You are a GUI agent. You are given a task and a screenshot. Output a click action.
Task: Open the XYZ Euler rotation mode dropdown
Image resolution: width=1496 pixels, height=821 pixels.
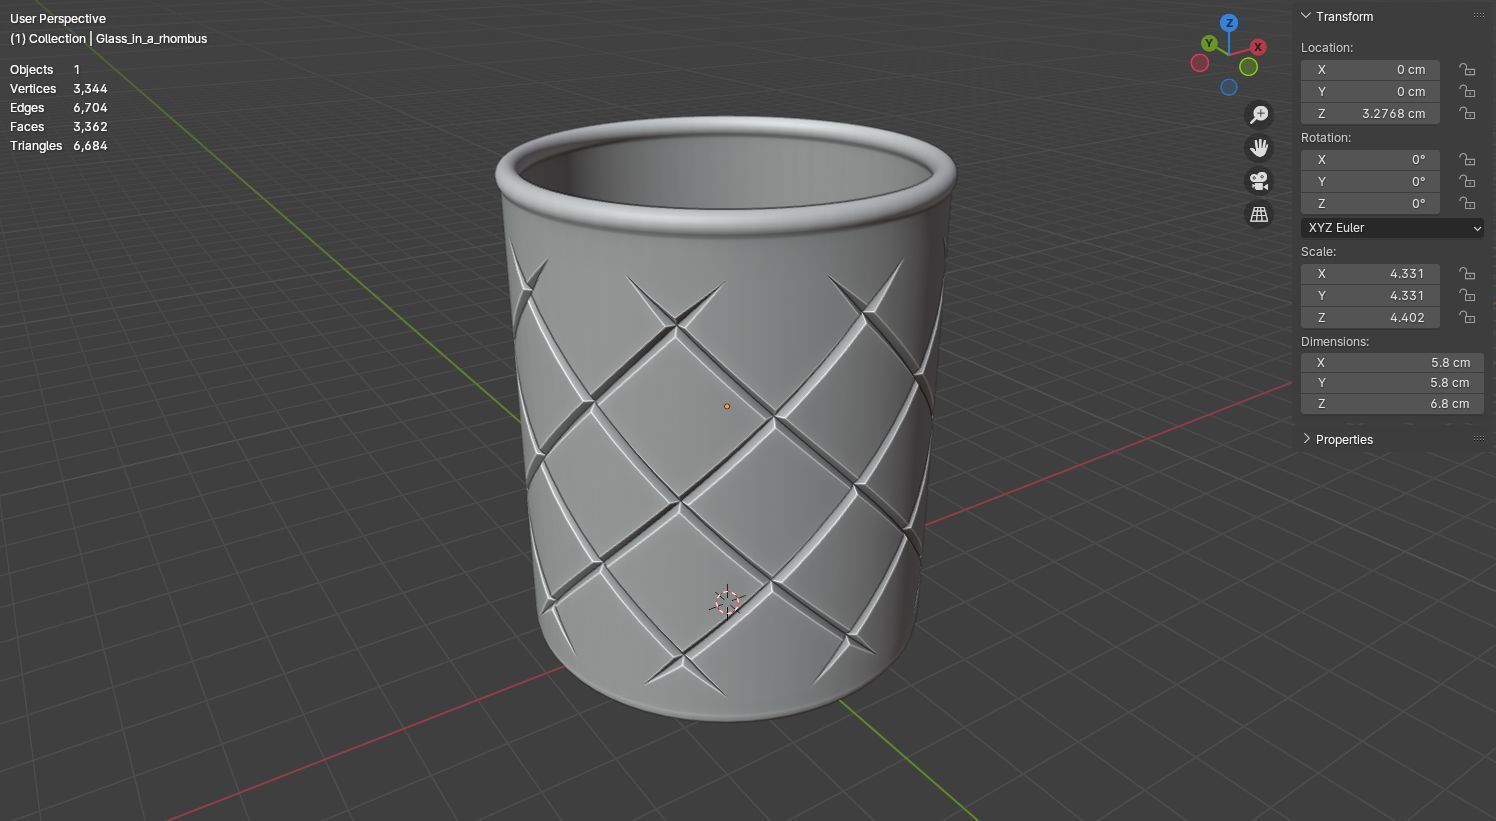tap(1392, 228)
